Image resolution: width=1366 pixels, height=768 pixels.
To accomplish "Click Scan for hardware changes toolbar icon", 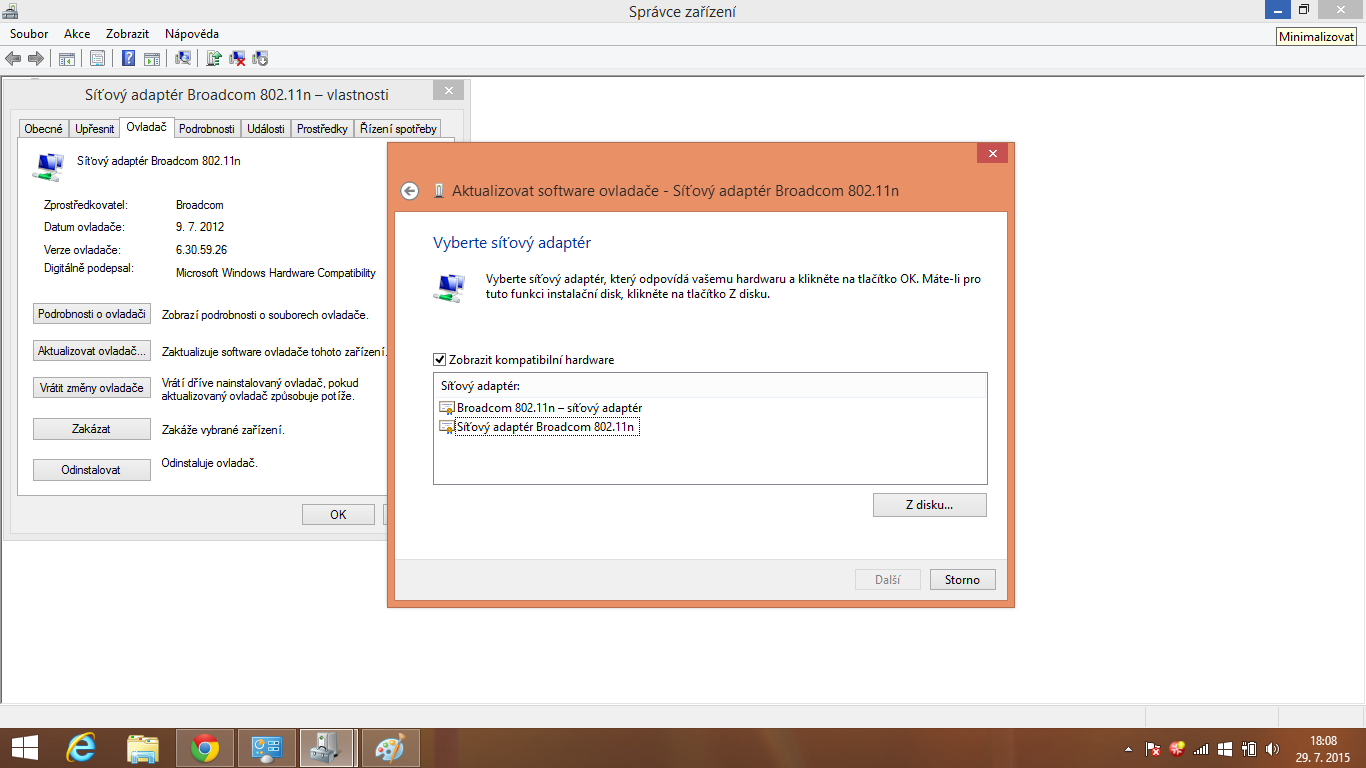I will tap(183, 58).
